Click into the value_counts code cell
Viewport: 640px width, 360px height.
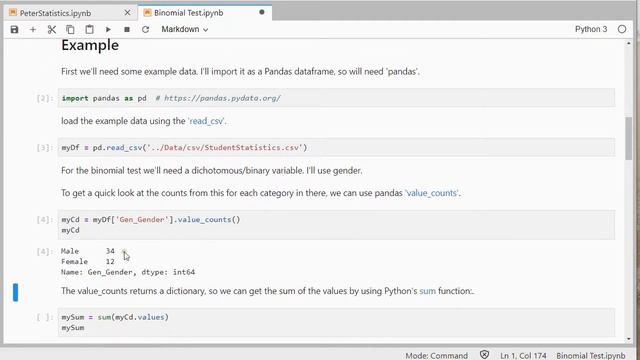(x=336, y=225)
